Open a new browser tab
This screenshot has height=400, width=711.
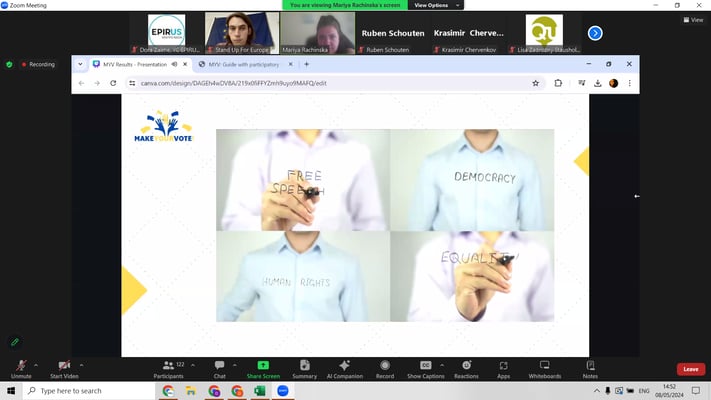(307, 64)
